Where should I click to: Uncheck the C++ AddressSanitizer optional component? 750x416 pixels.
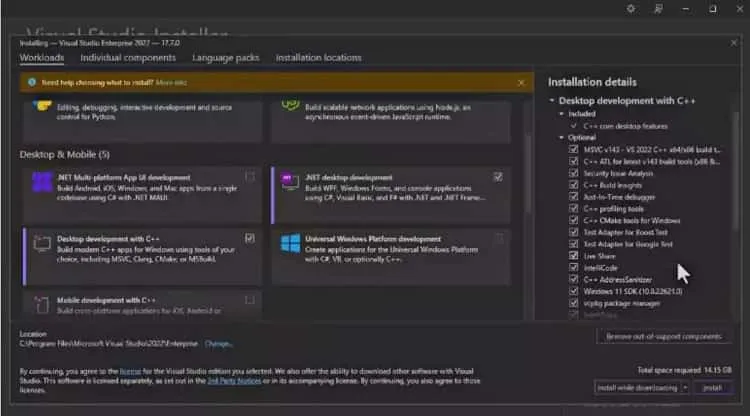click(x=574, y=279)
